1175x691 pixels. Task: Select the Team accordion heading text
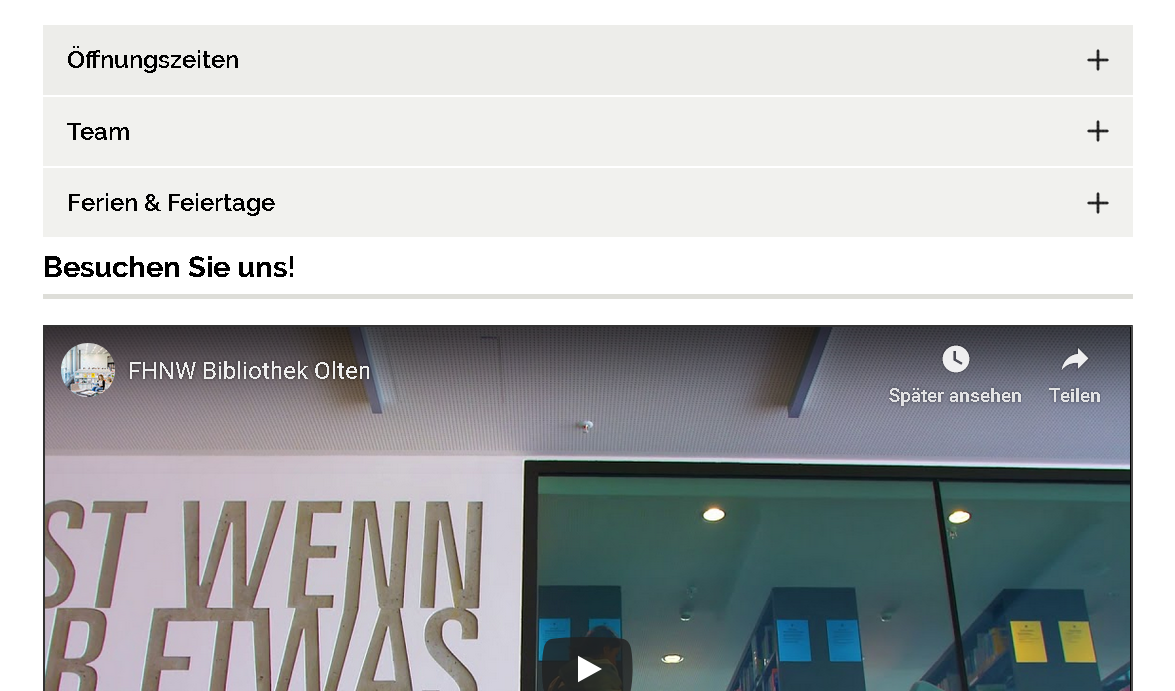(98, 132)
